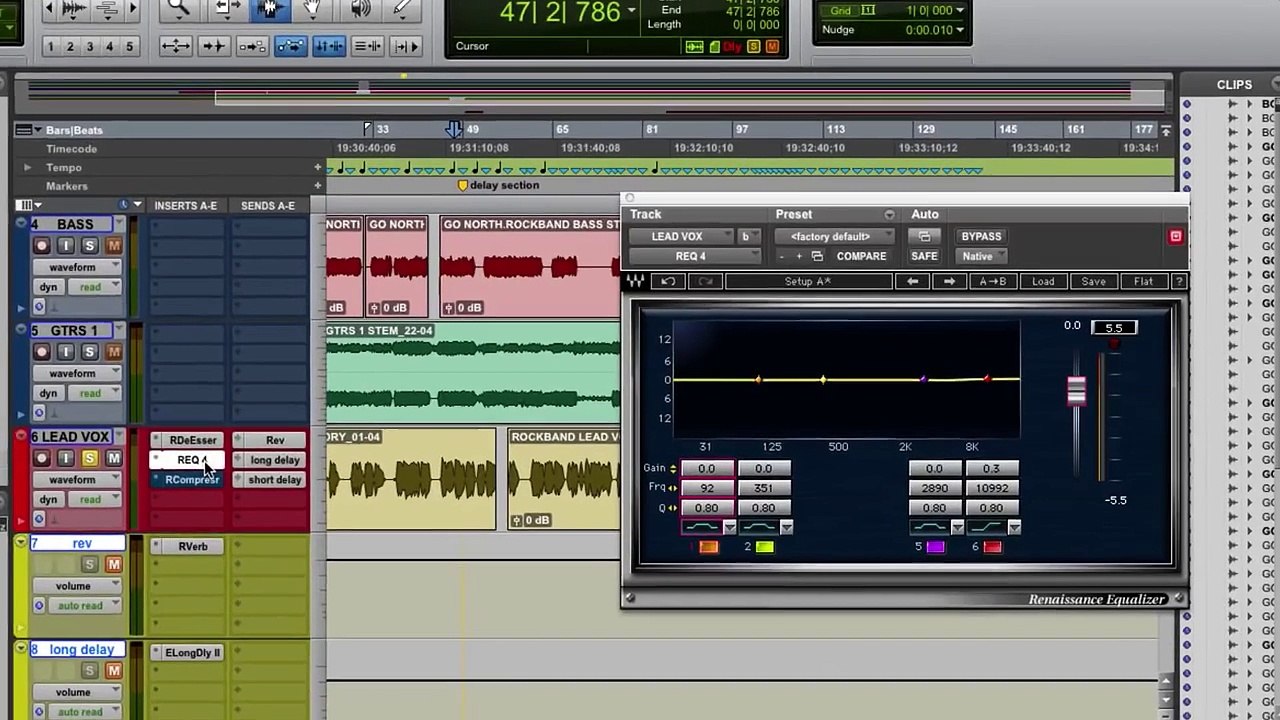Select the Grabber hand tool
The height and width of the screenshot is (720, 1280).
pyautogui.click(x=313, y=8)
